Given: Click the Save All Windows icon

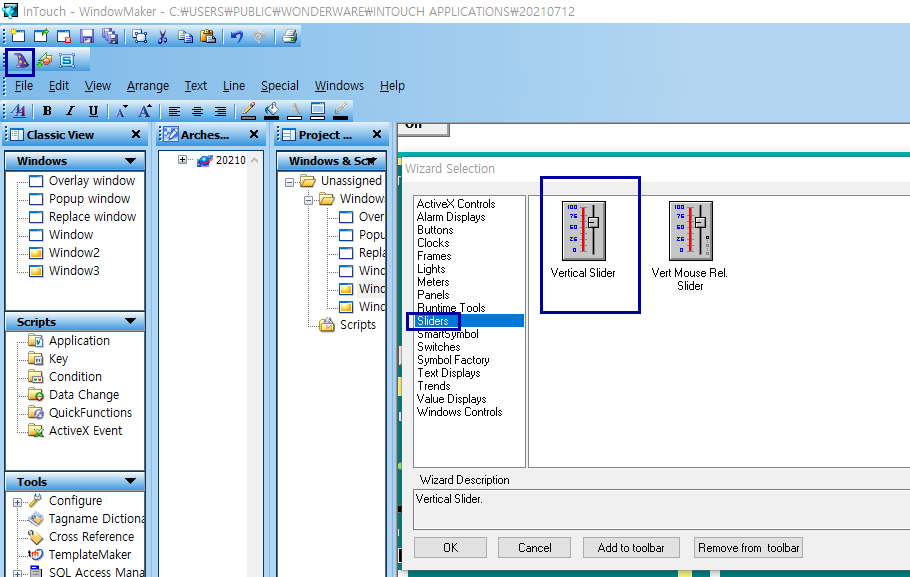Looking at the screenshot, I should coord(110,37).
